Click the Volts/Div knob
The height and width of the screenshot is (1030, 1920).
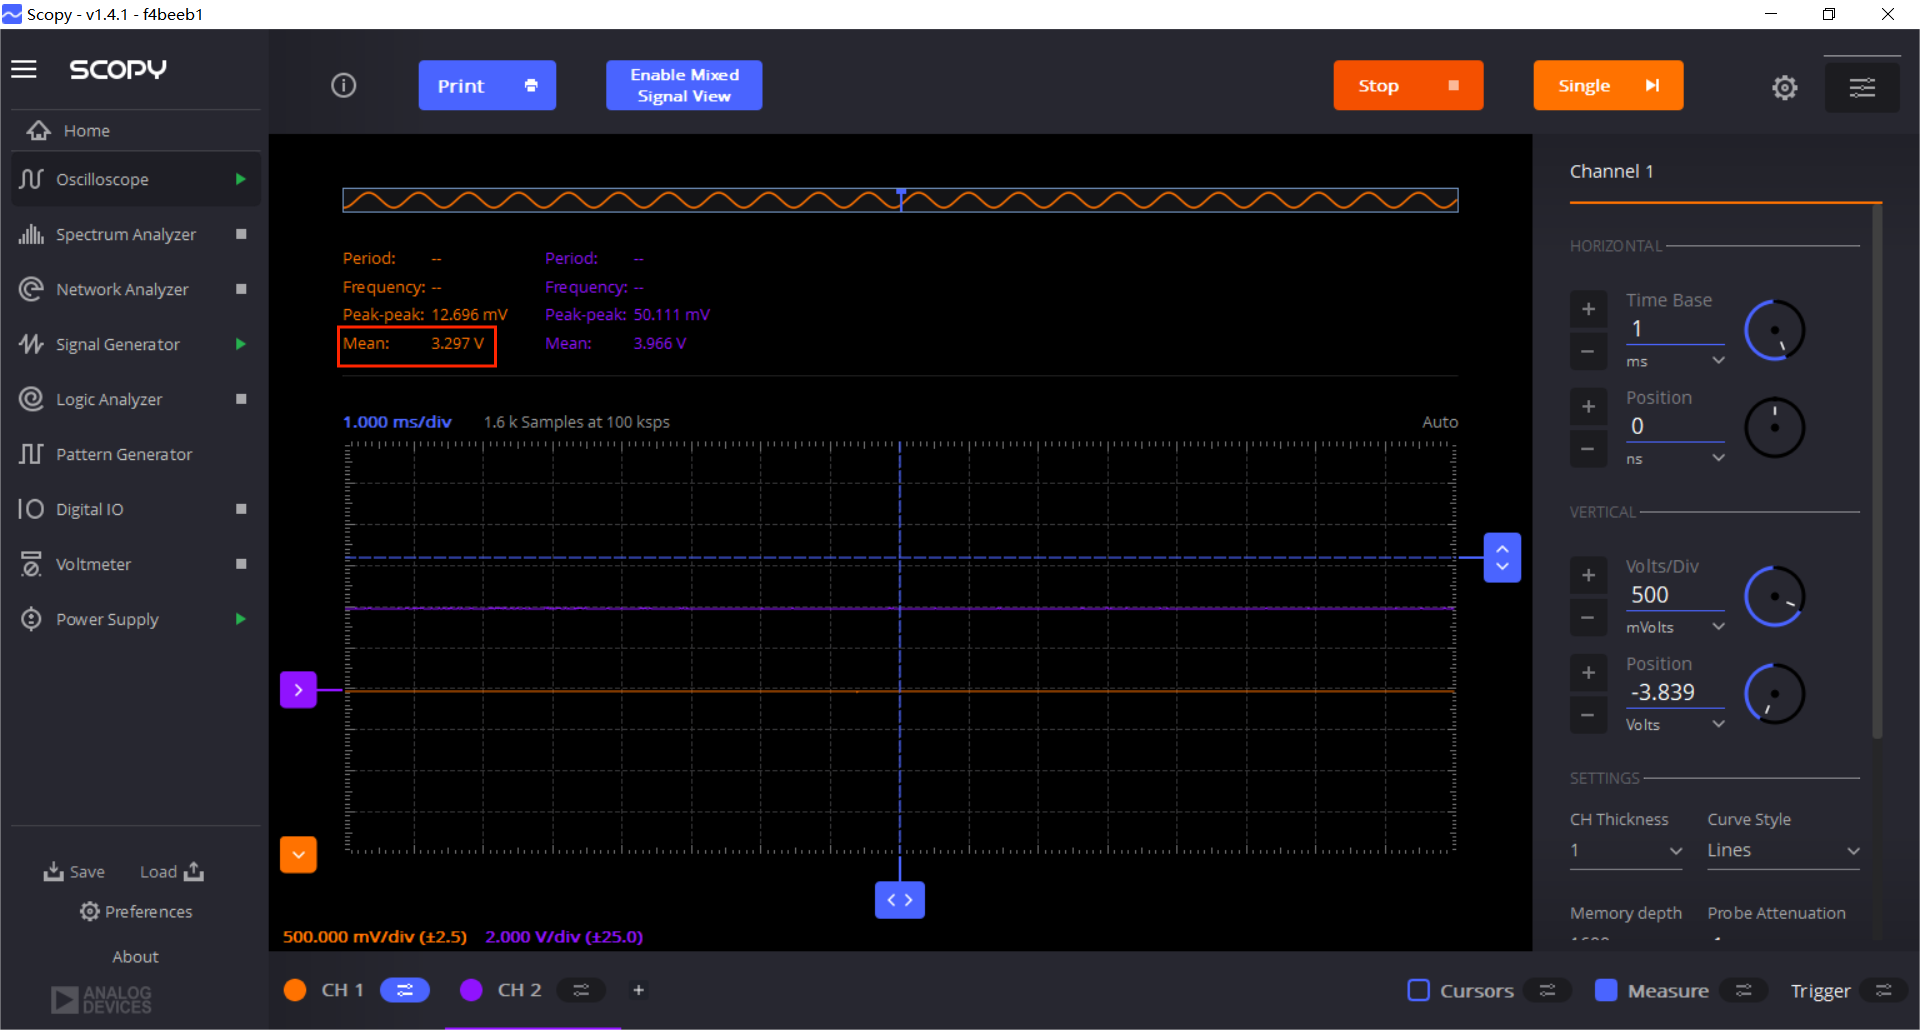pyautogui.click(x=1775, y=596)
